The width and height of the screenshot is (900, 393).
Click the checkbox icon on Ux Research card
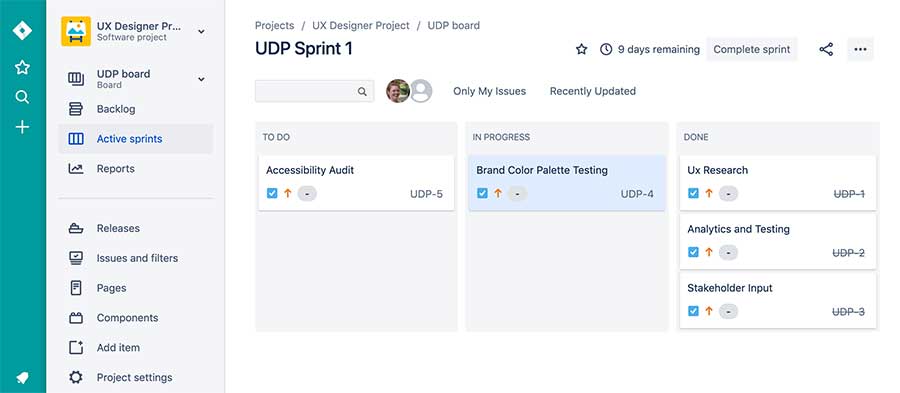pos(693,193)
